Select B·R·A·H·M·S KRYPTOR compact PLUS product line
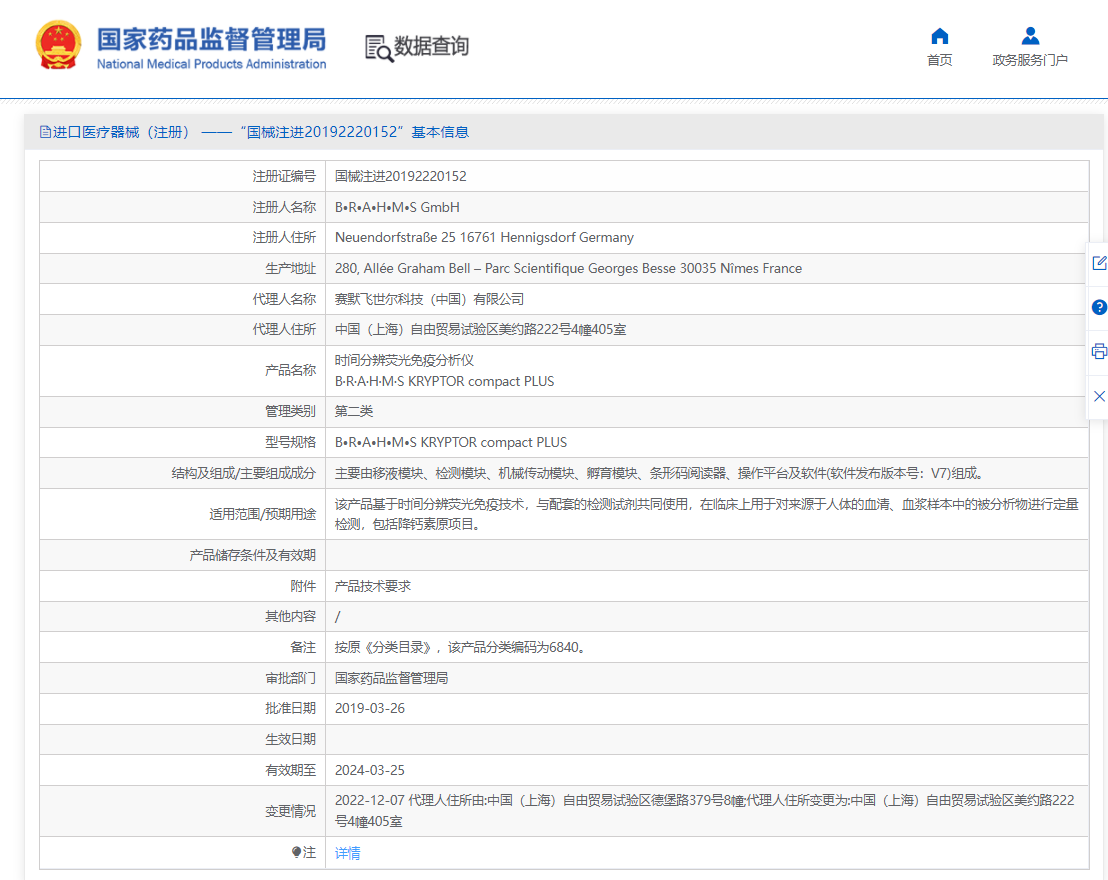The height and width of the screenshot is (880, 1108). point(444,382)
